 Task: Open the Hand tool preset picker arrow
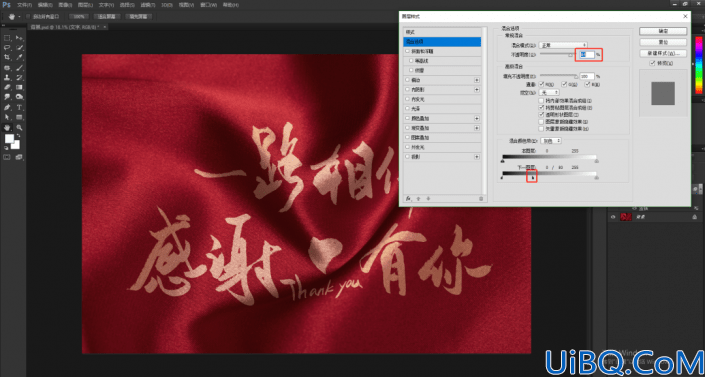click(20, 17)
